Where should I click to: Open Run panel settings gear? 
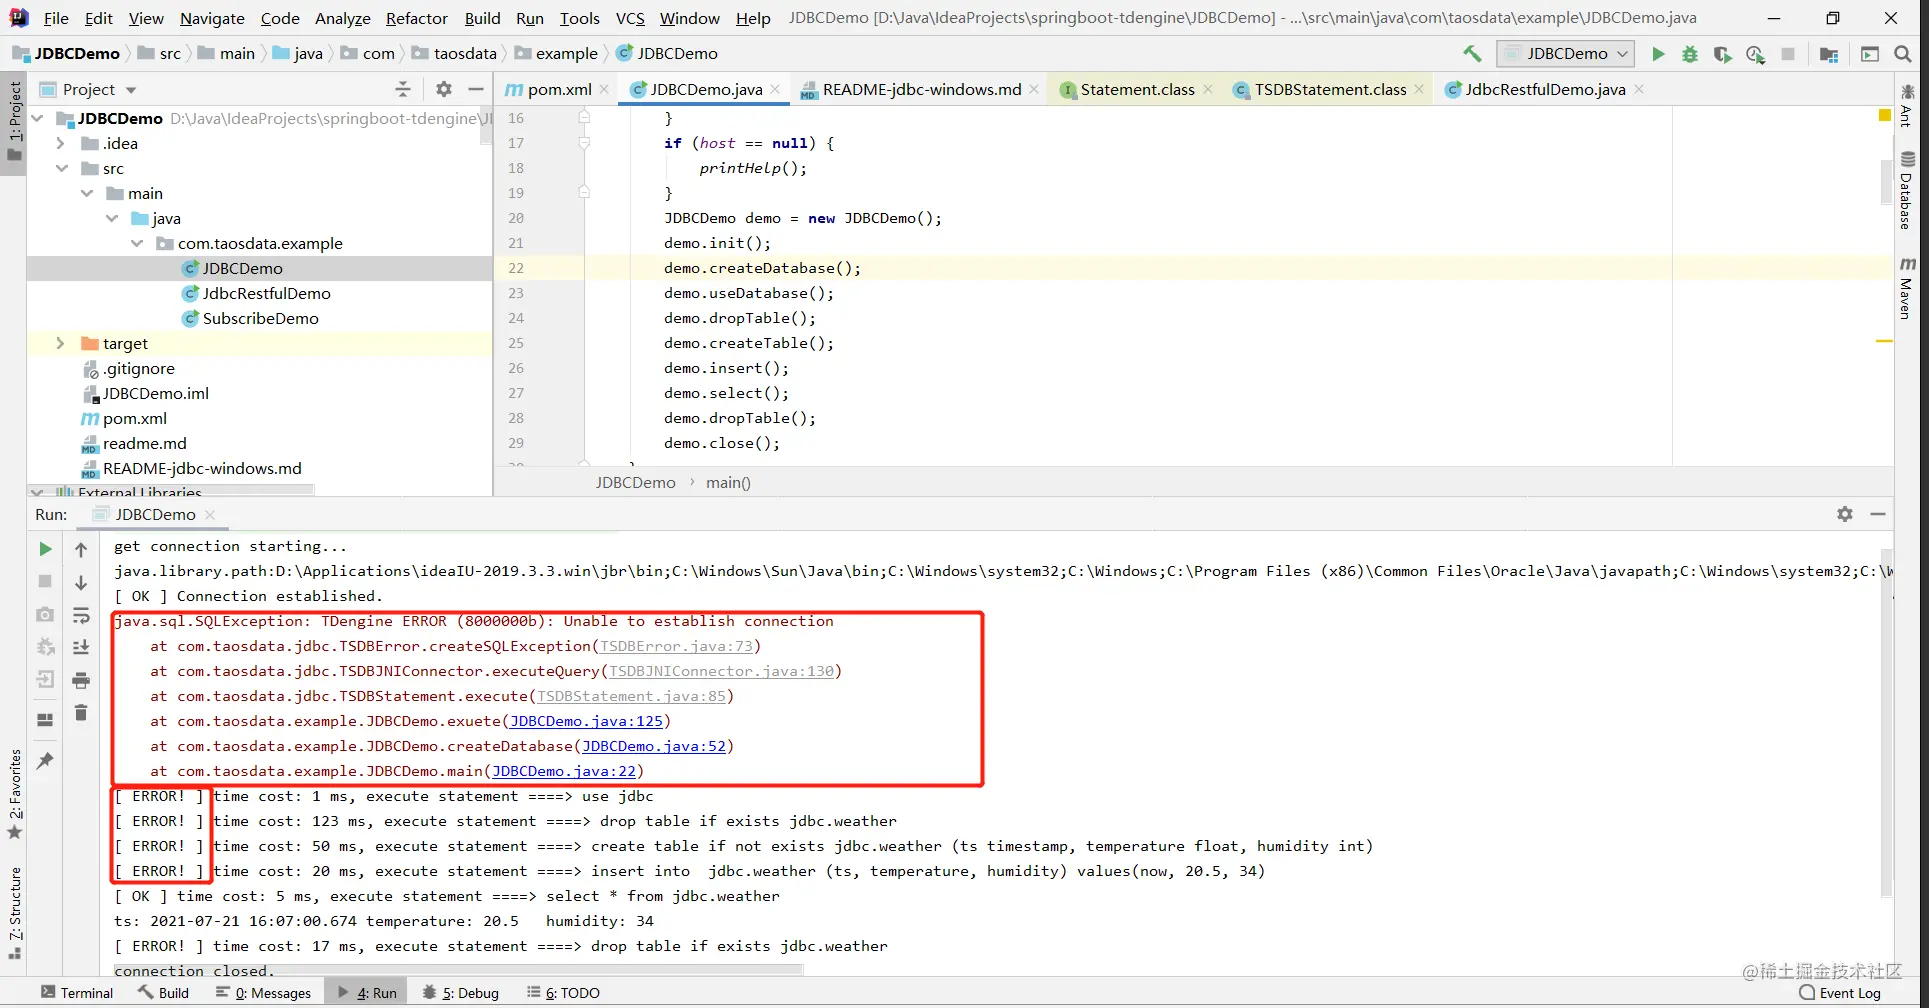(x=1845, y=514)
